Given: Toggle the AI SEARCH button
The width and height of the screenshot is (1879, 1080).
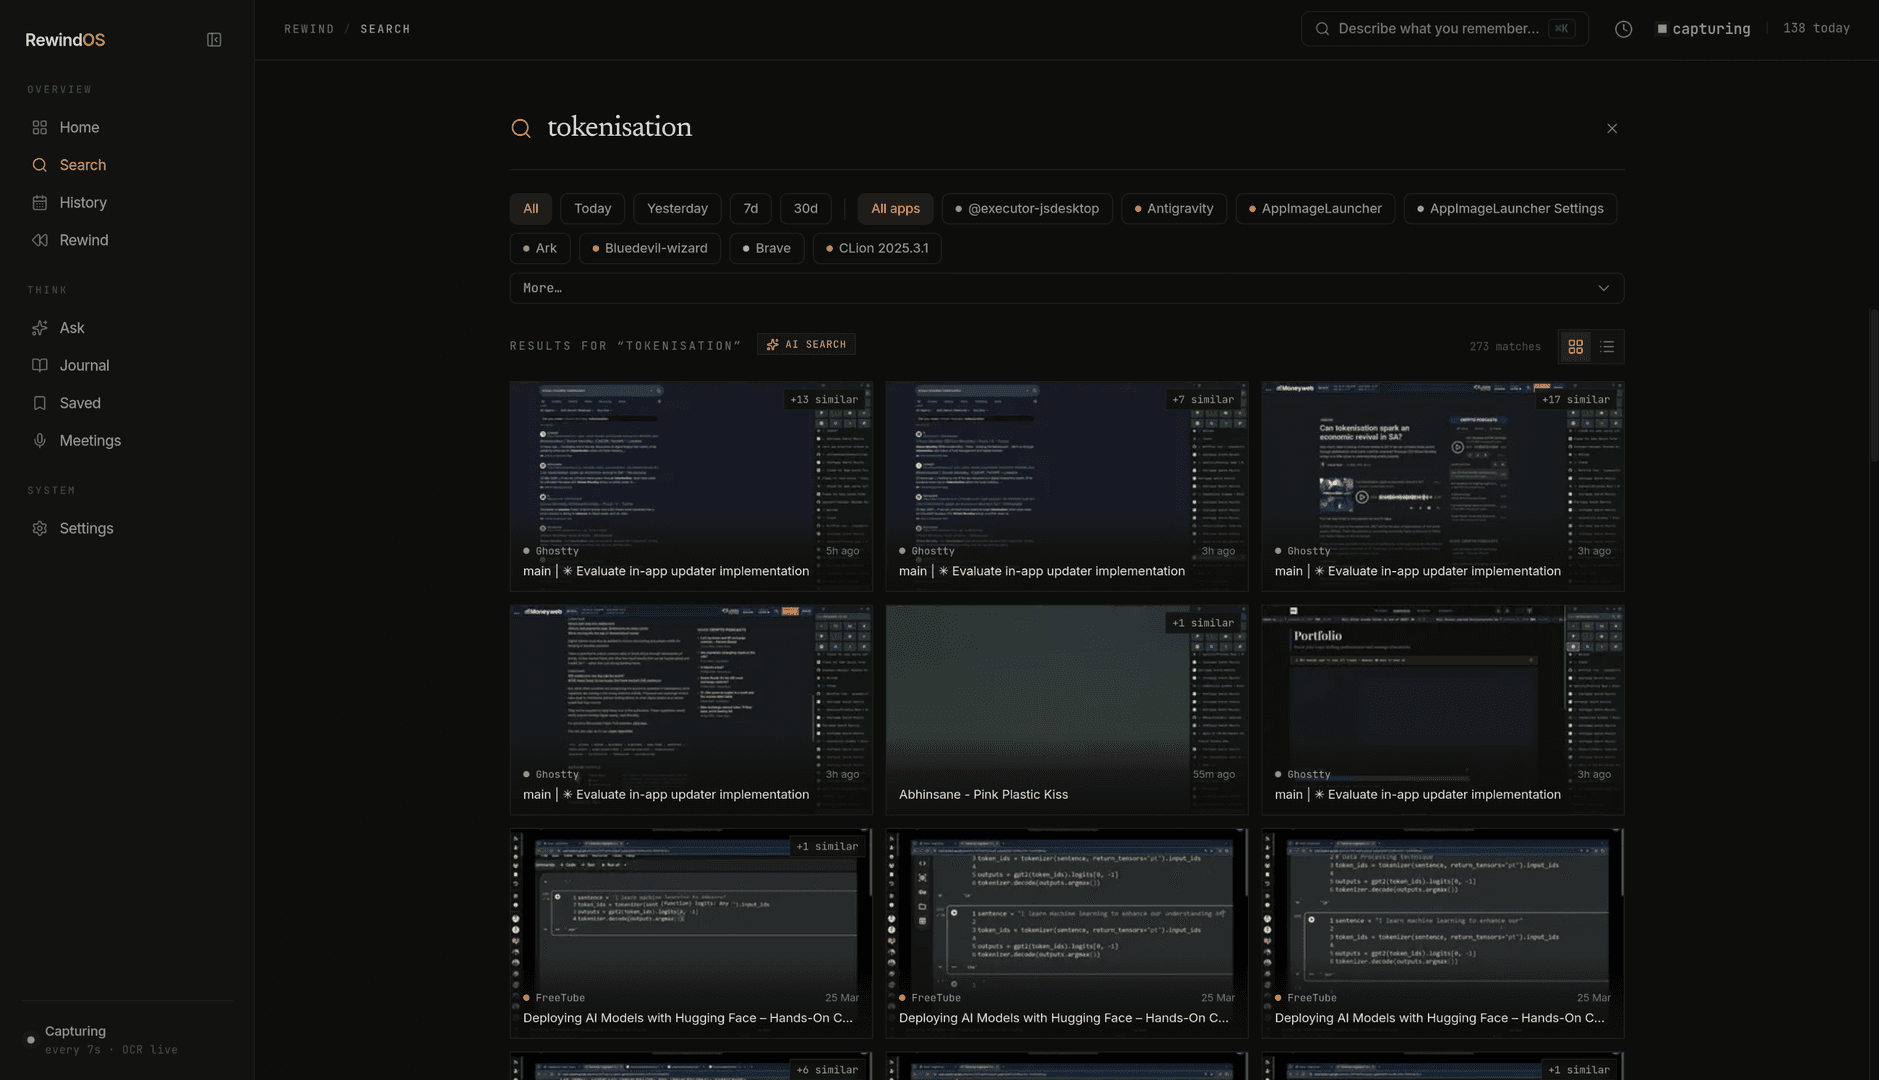Looking at the screenshot, I should pyautogui.click(x=806, y=344).
